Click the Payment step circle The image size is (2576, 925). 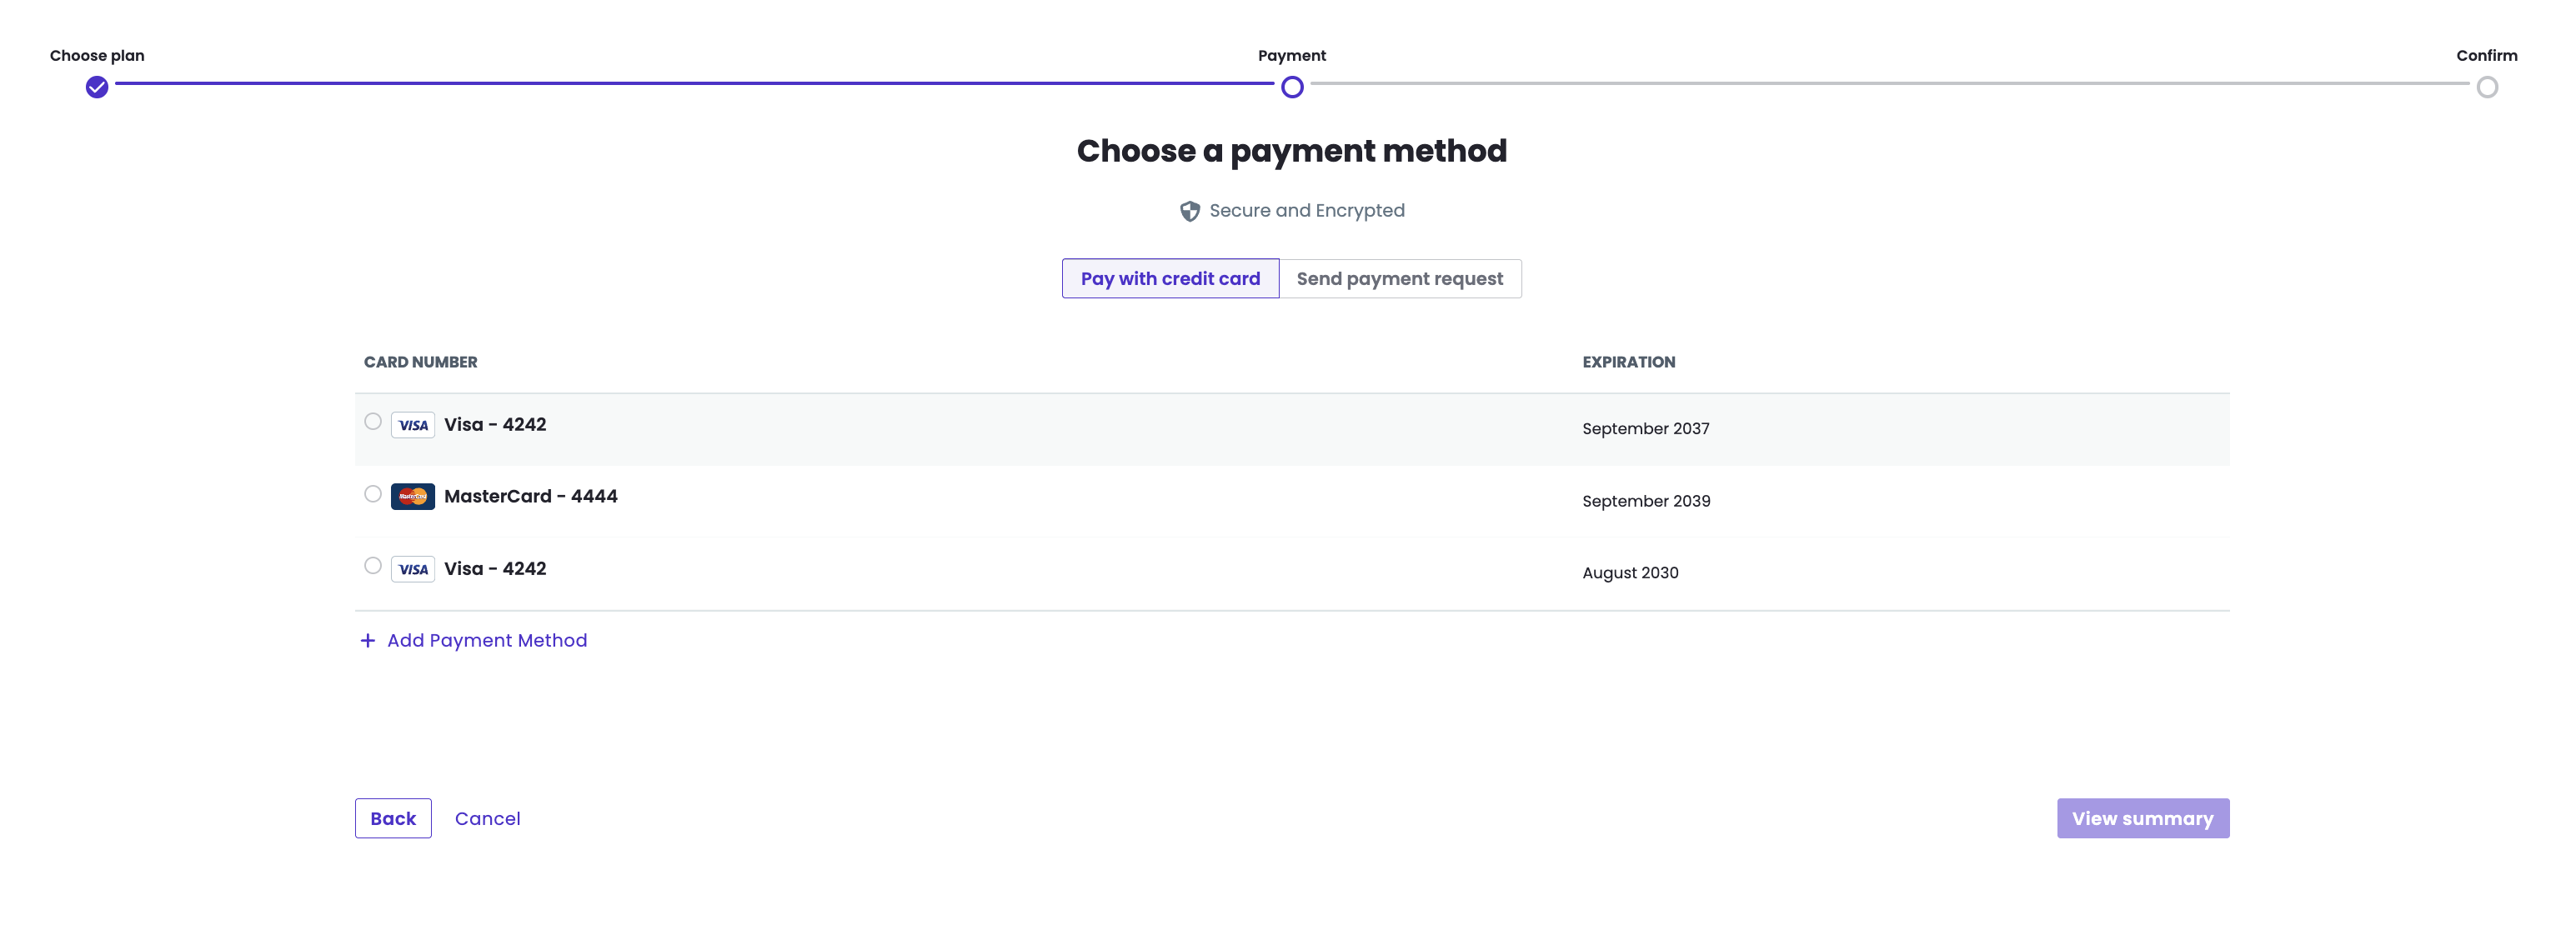click(1291, 87)
